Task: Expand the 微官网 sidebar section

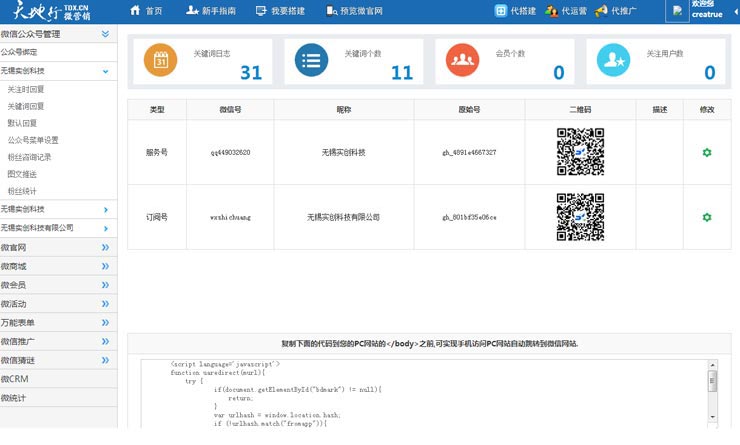Action: (x=105, y=247)
